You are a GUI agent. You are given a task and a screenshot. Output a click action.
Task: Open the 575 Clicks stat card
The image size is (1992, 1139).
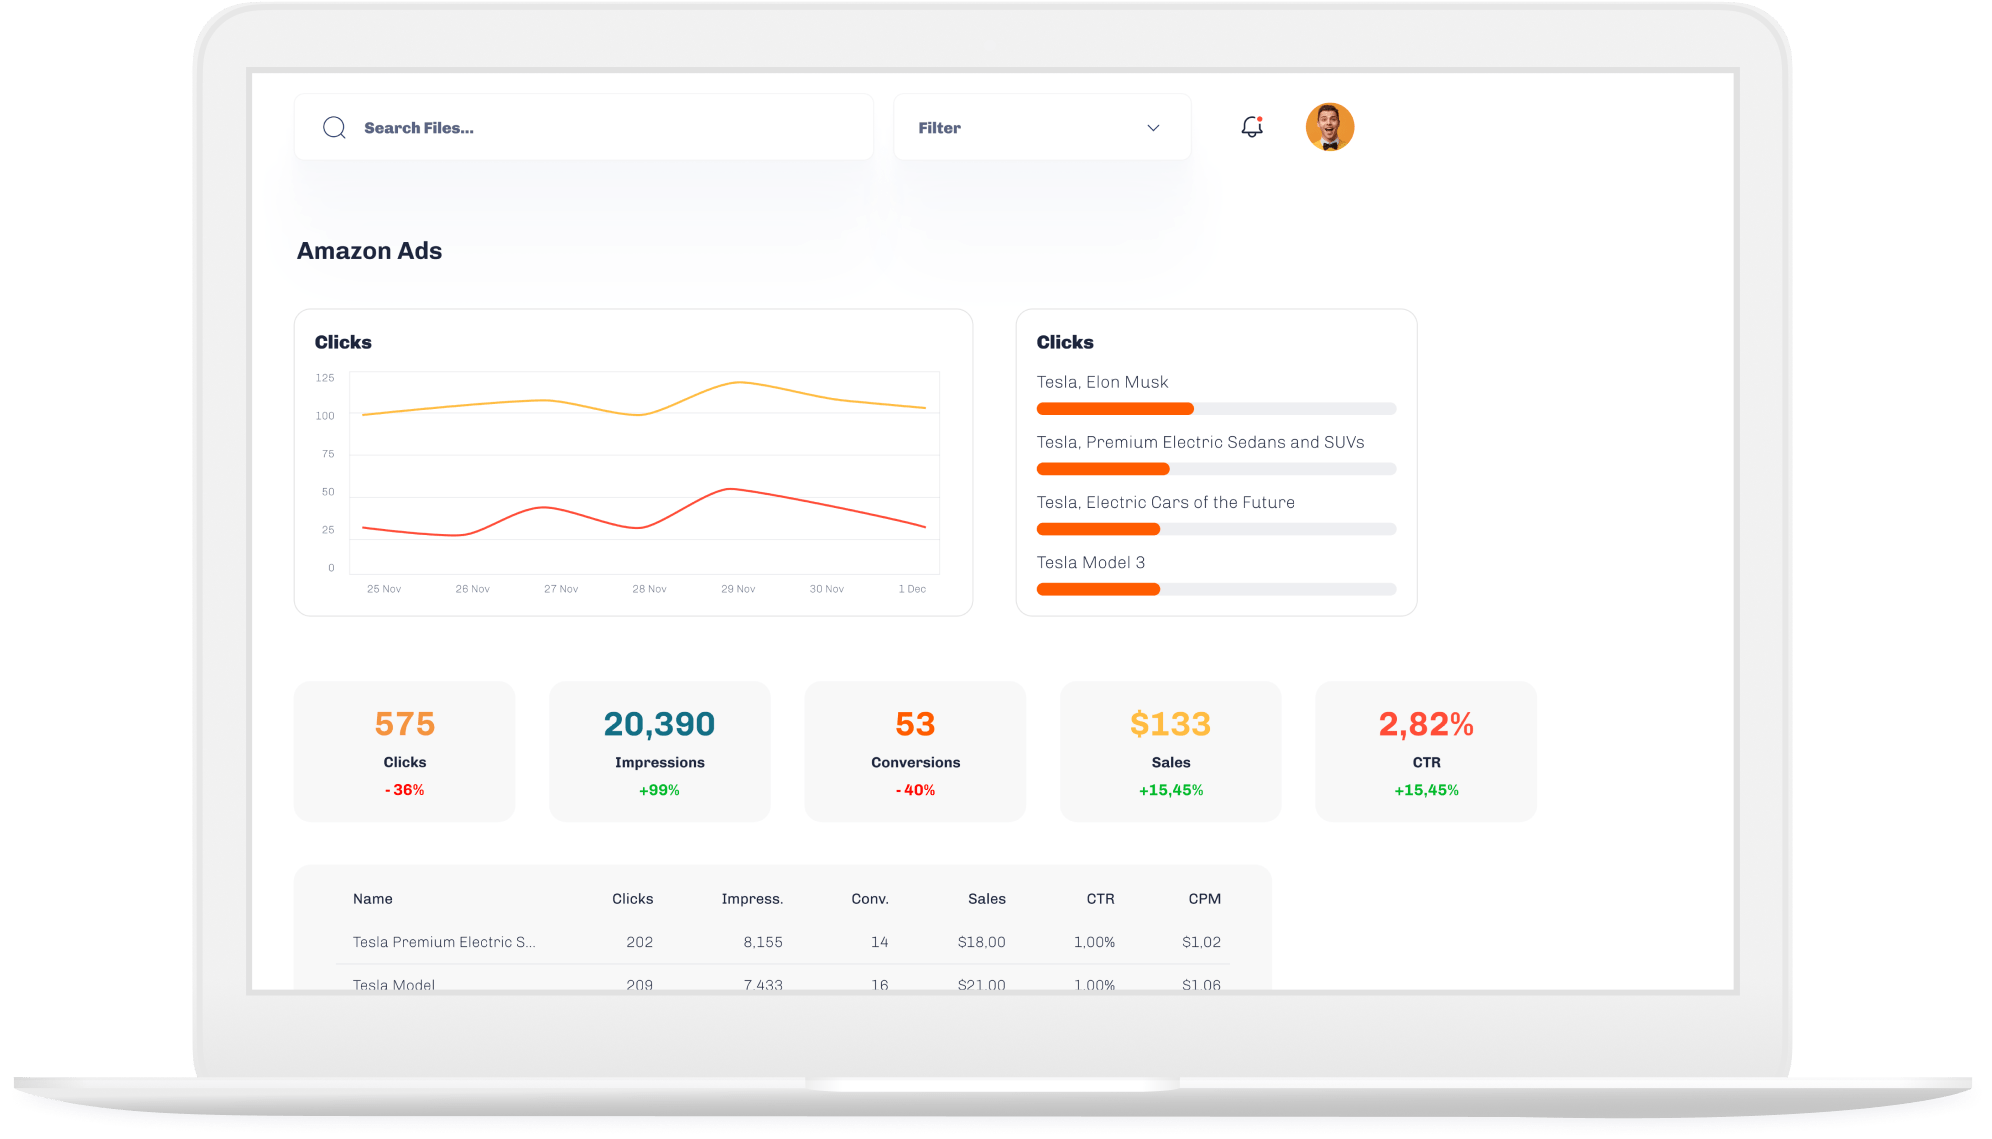pyautogui.click(x=405, y=752)
